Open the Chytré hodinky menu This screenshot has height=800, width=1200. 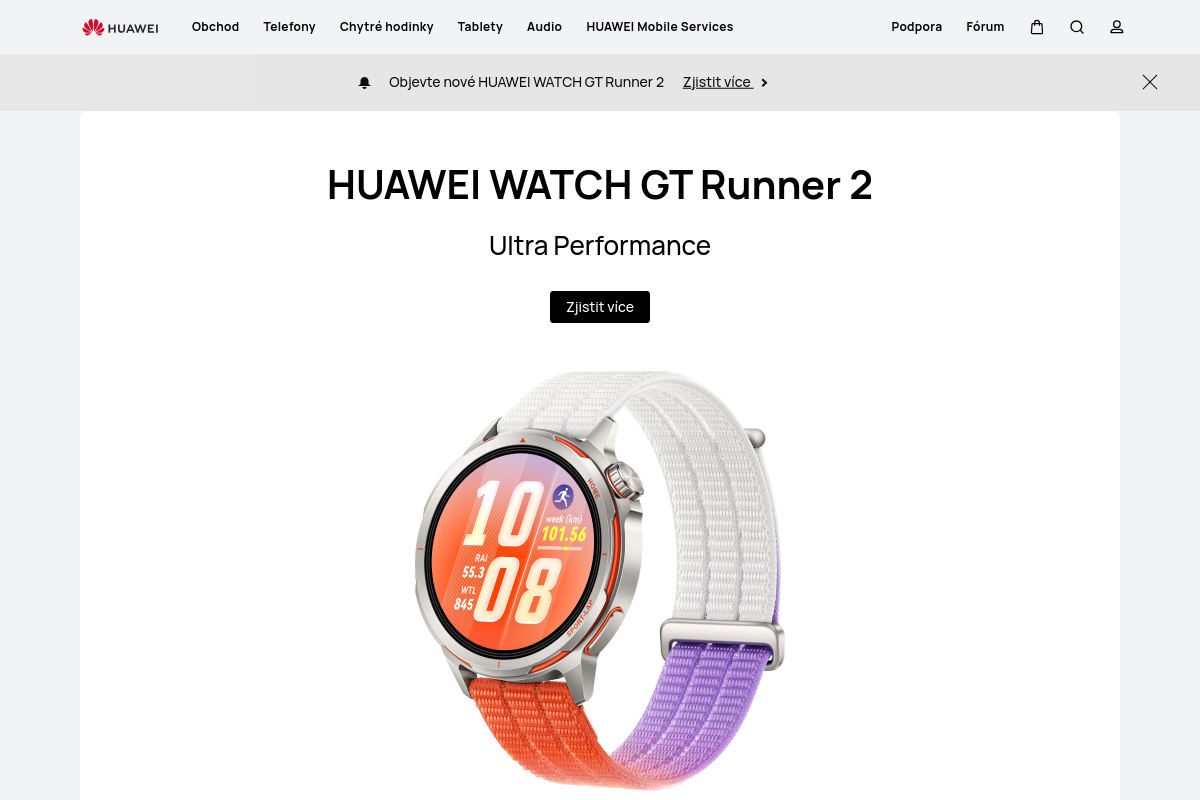387,27
